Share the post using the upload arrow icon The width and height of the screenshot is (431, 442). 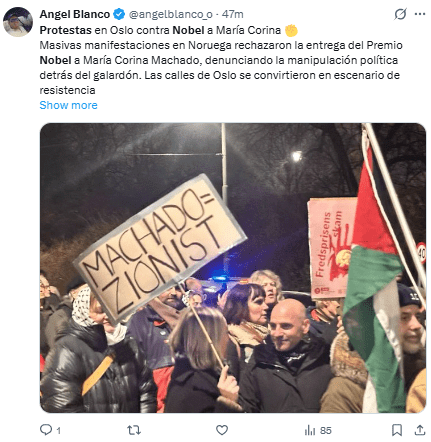(420, 430)
